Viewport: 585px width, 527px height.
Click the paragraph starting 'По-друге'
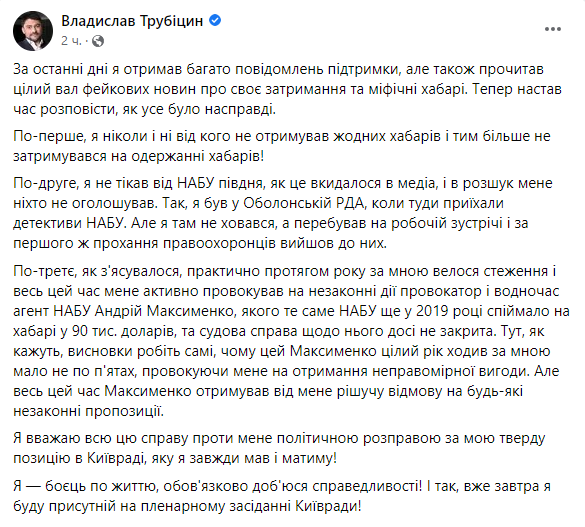282,213
